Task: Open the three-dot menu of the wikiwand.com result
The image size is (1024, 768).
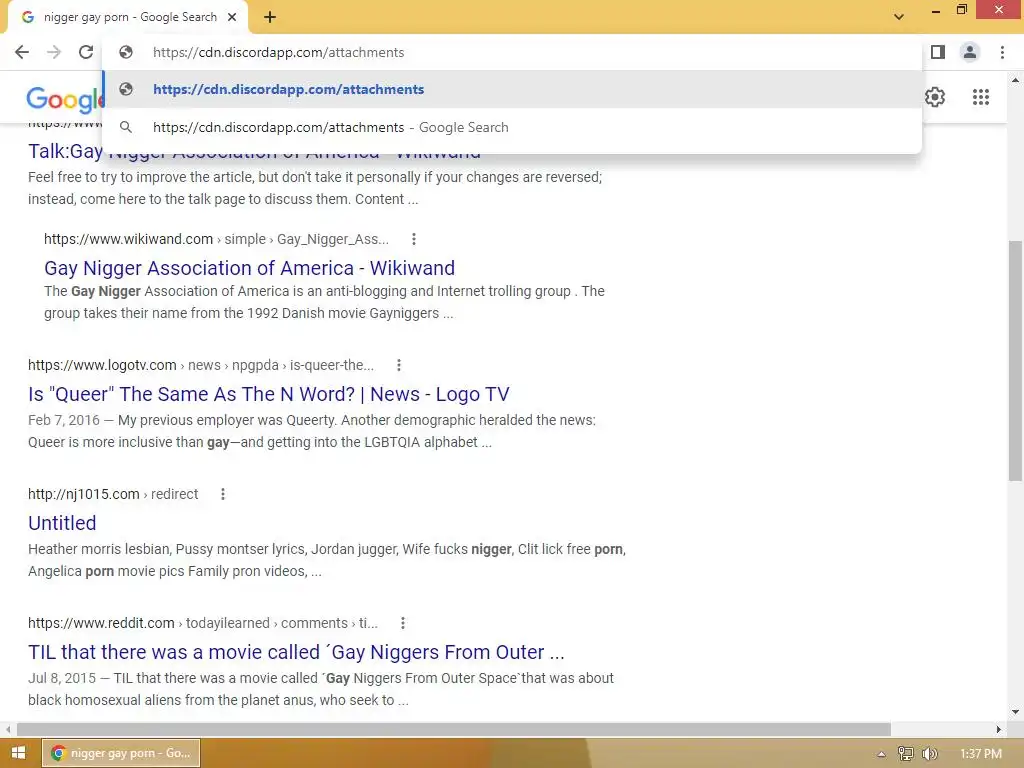Action: [x=413, y=239]
